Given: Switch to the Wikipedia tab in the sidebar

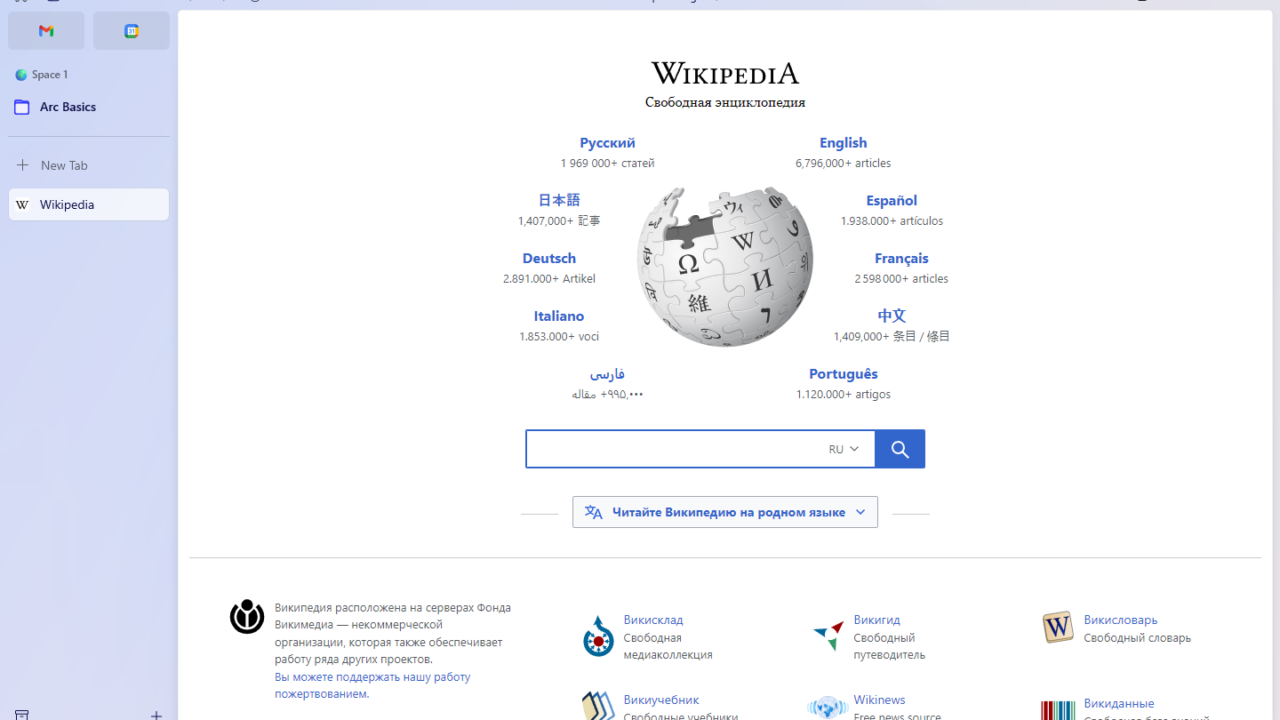Looking at the screenshot, I should [x=89, y=205].
